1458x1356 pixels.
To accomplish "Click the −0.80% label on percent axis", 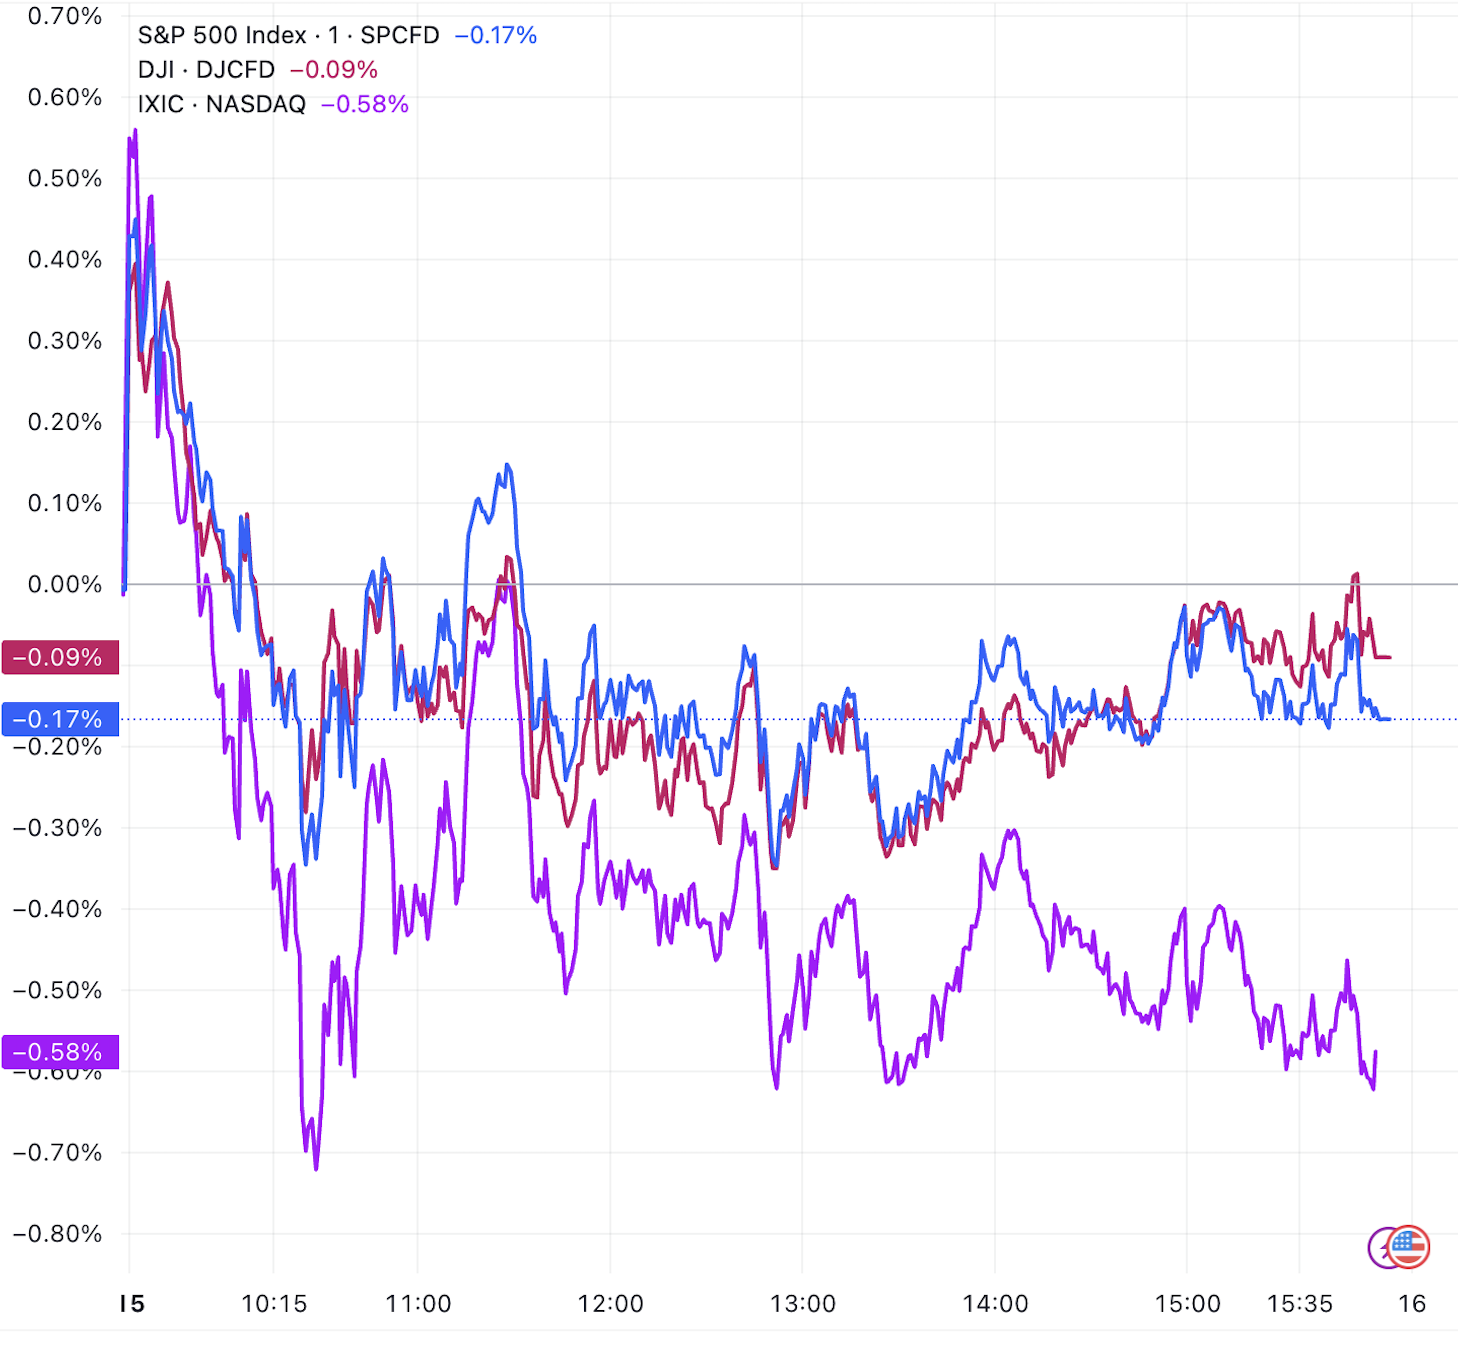I will [x=58, y=1233].
